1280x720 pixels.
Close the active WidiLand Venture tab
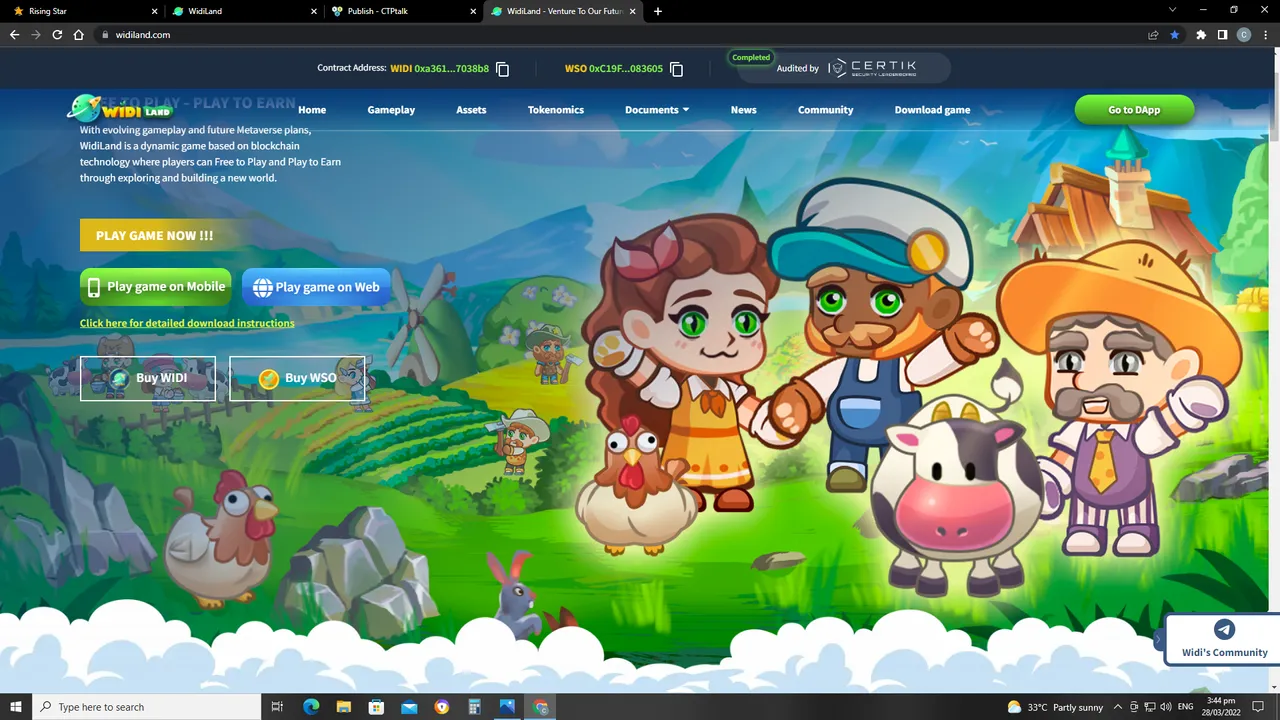click(632, 11)
